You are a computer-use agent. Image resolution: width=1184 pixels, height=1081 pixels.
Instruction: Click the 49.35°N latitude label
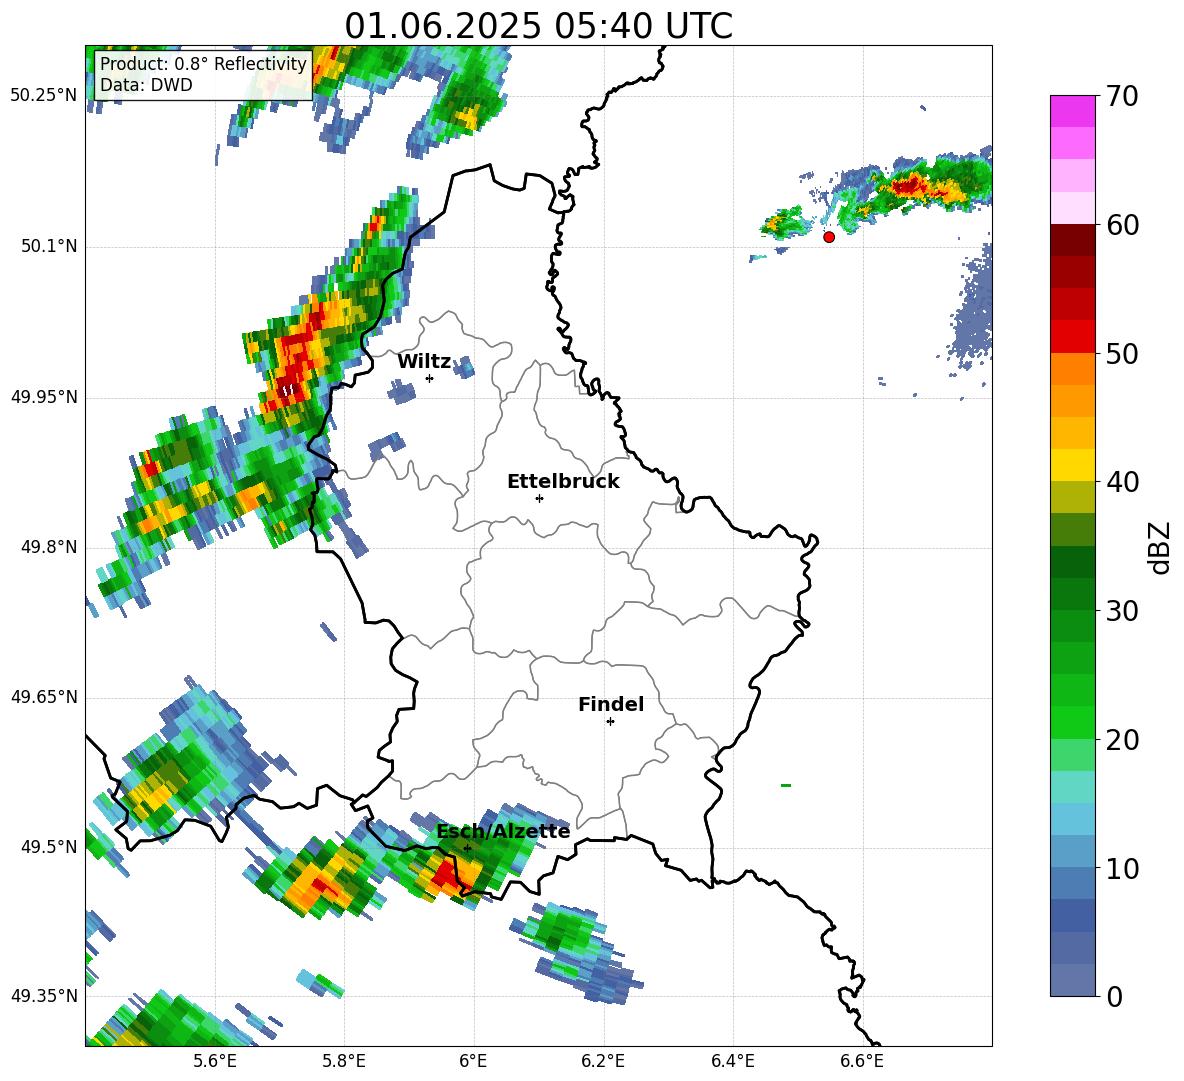[44, 996]
